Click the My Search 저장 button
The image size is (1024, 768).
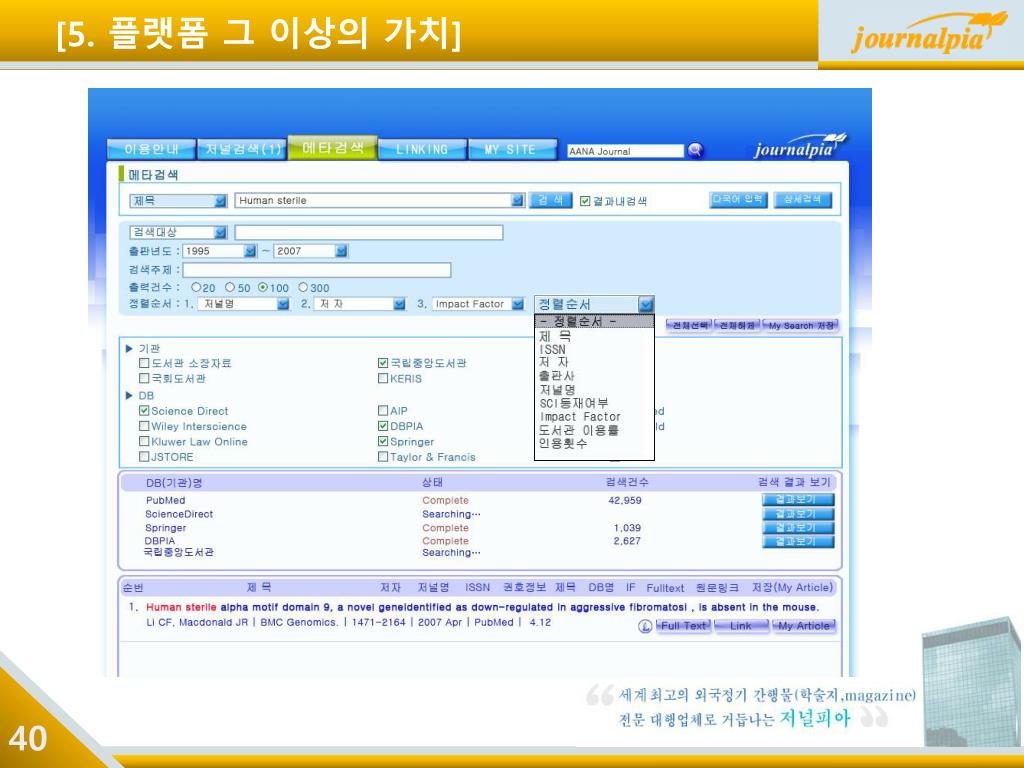pyautogui.click(x=801, y=325)
